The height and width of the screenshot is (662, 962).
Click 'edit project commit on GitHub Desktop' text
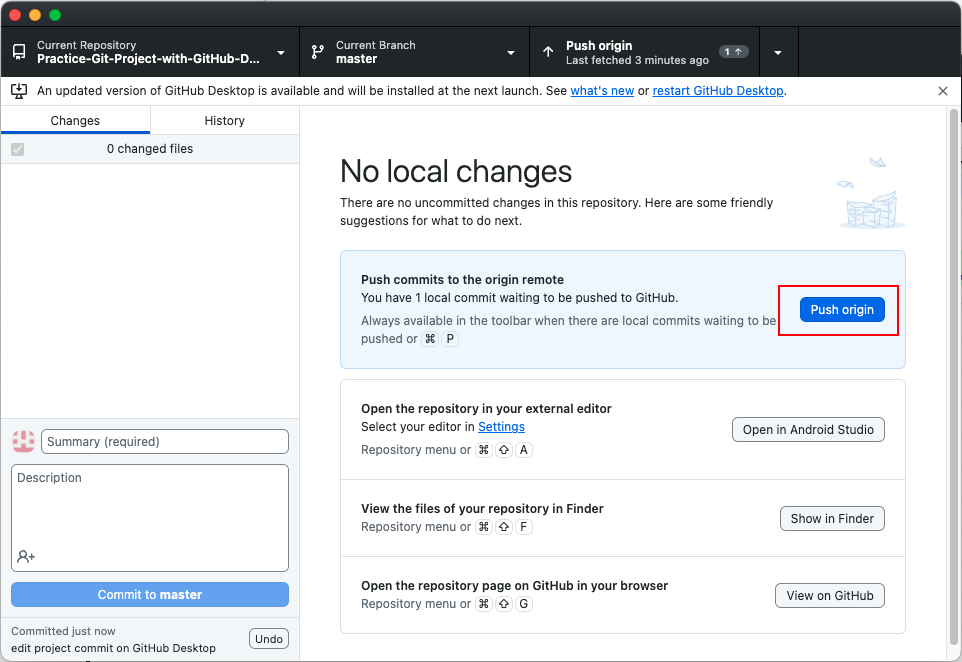[114, 648]
